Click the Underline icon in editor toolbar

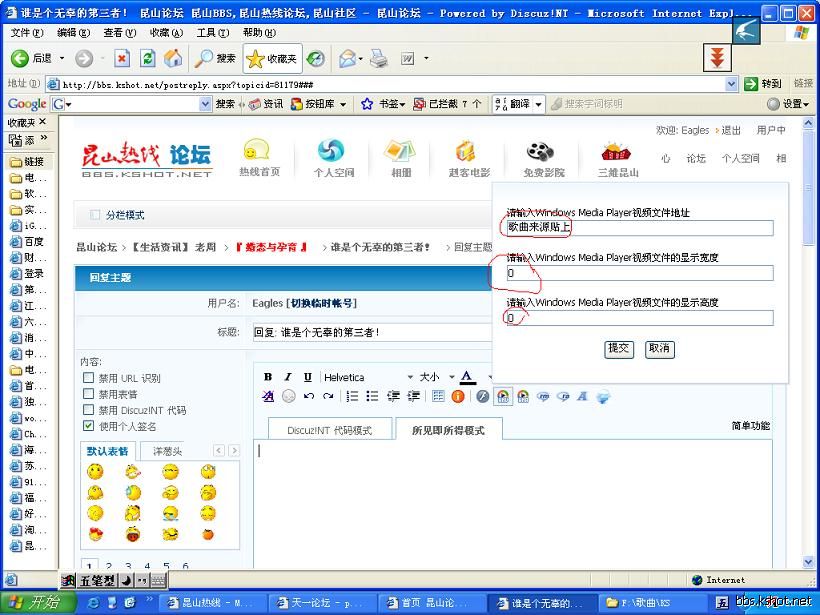click(307, 377)
